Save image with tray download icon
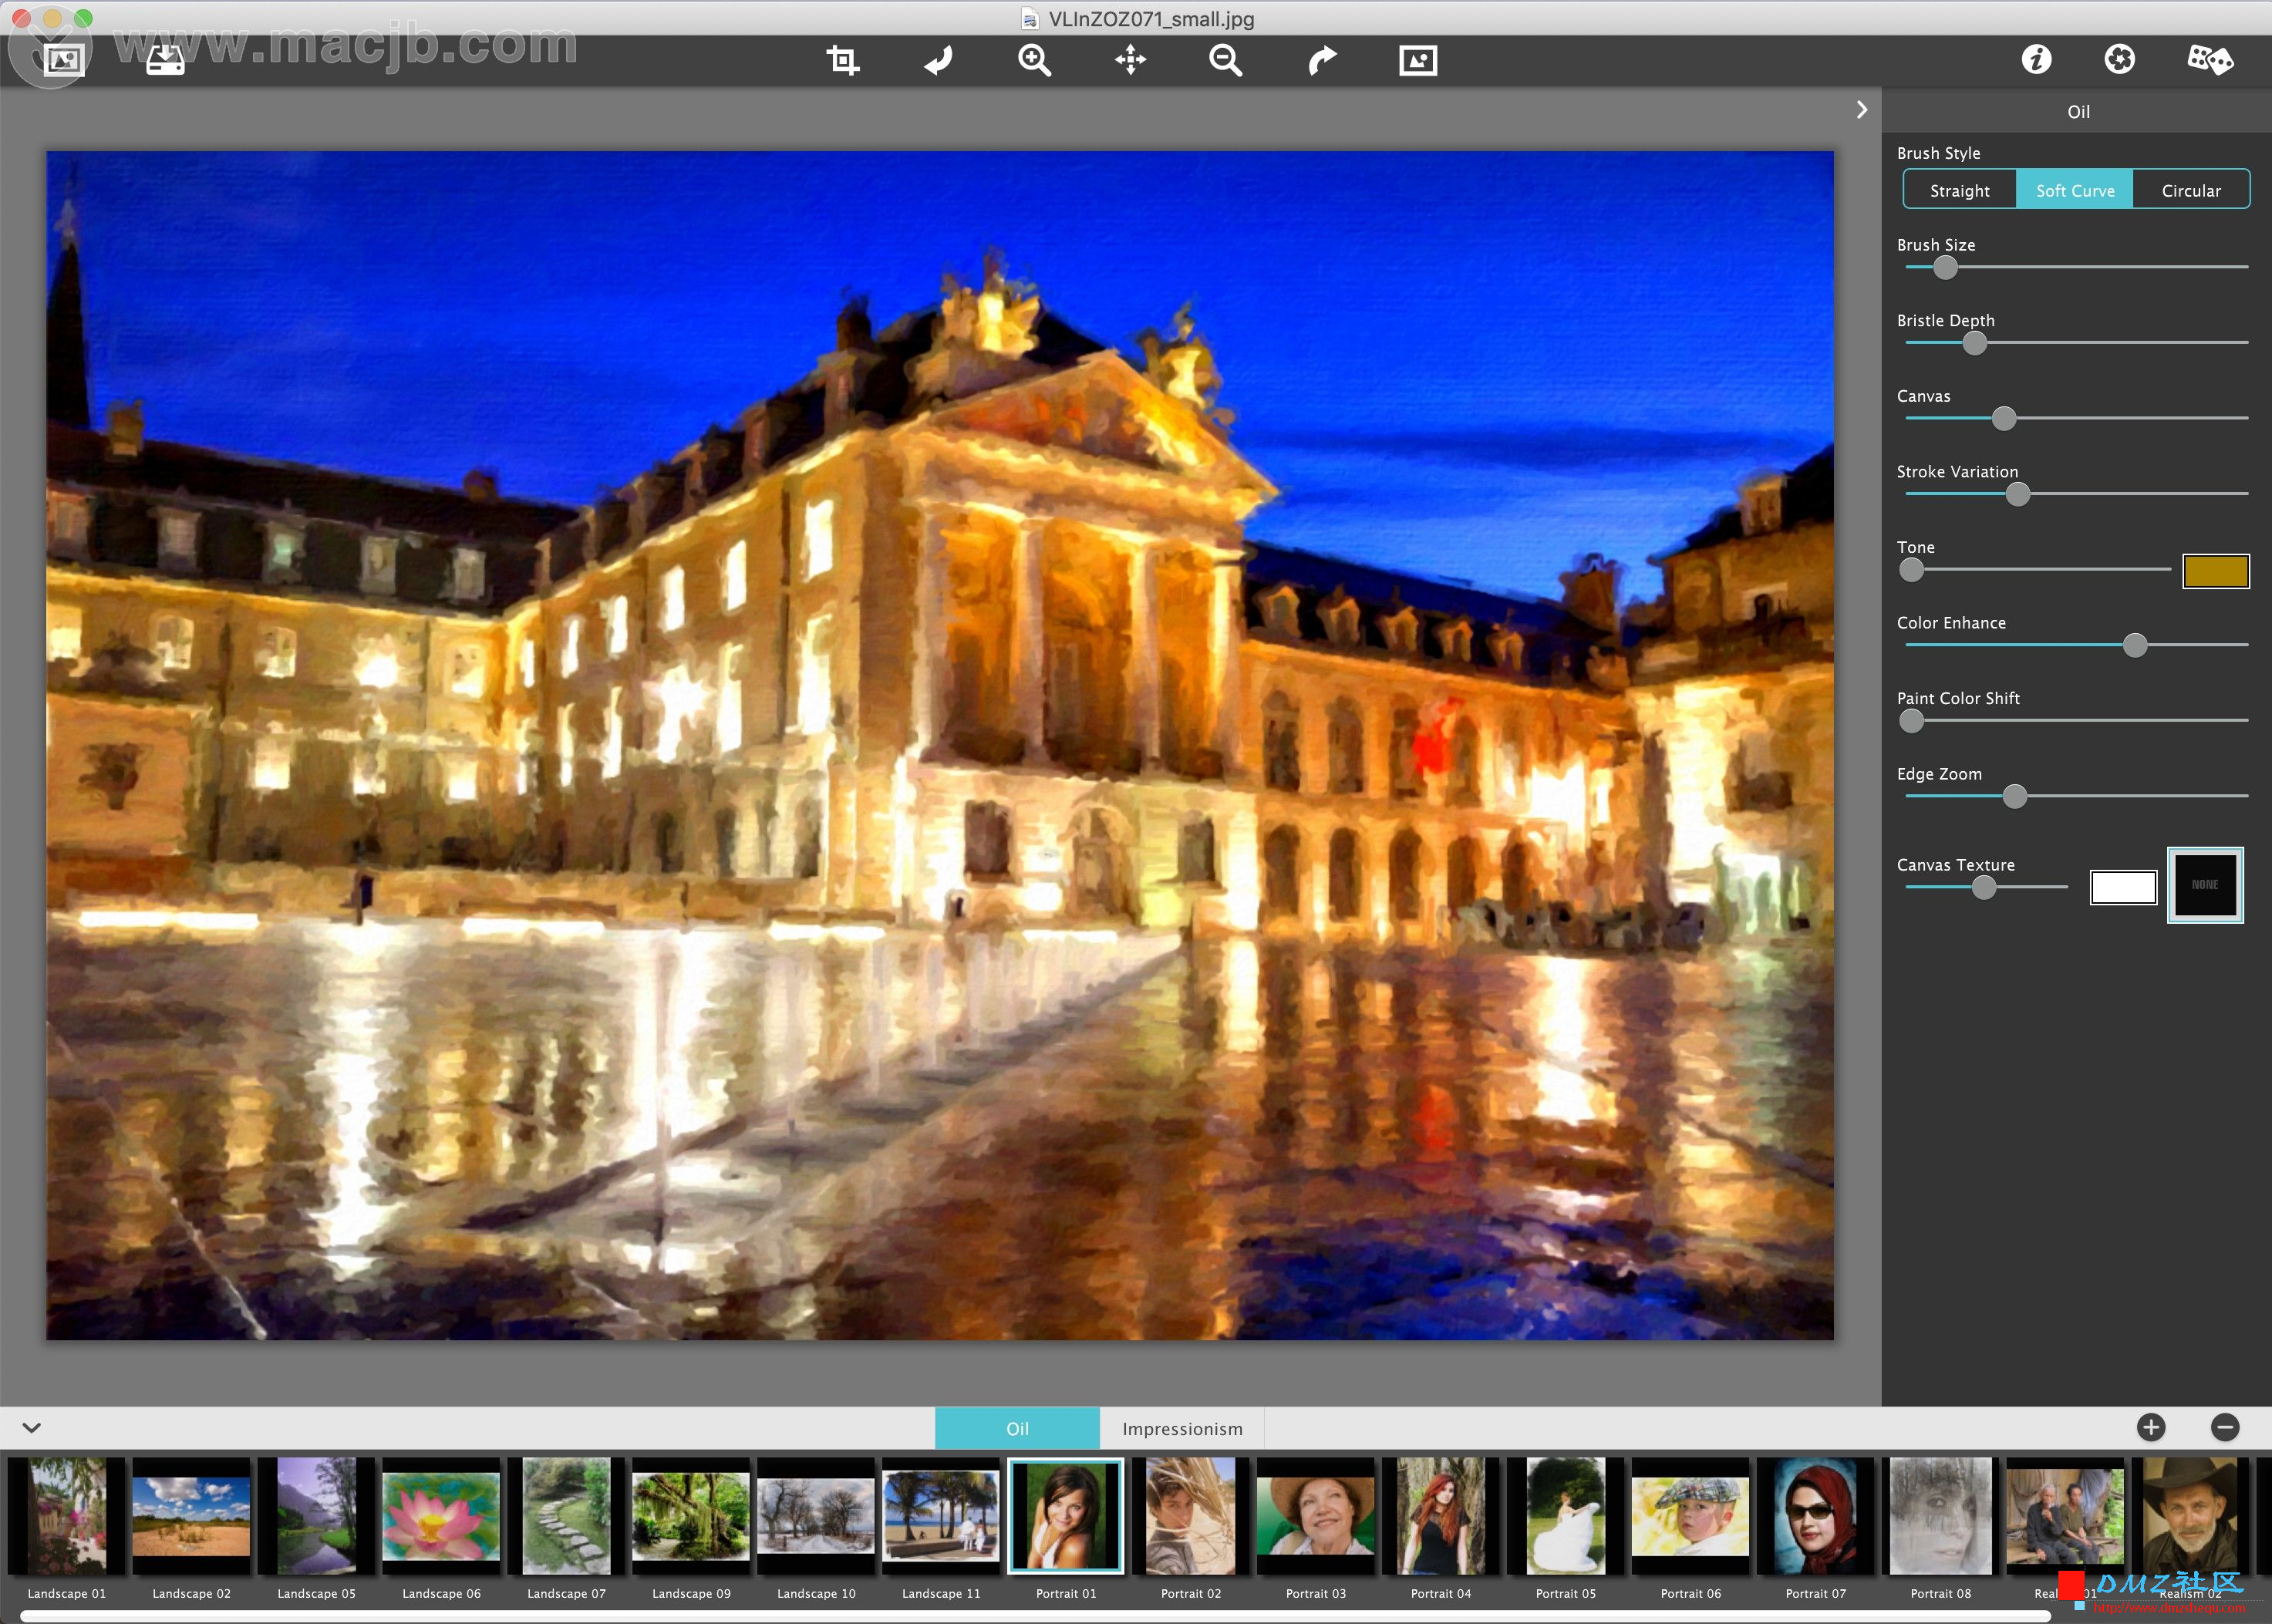This screenshot has height=1624, width=2272. 165,60
